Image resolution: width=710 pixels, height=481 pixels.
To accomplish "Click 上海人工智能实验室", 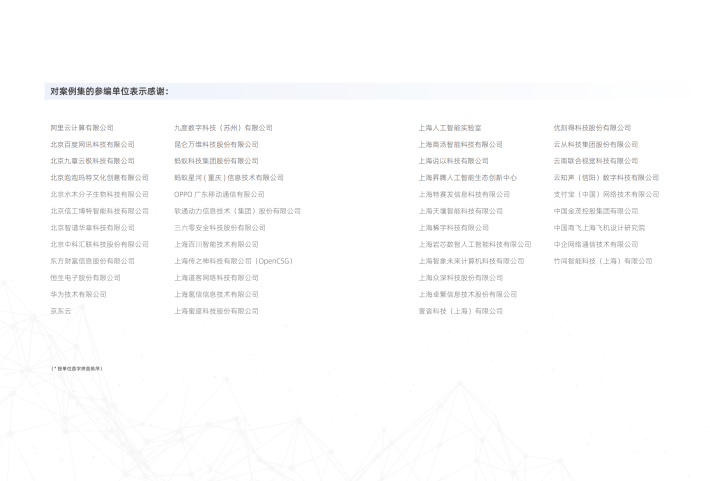I will coord(450,128).
